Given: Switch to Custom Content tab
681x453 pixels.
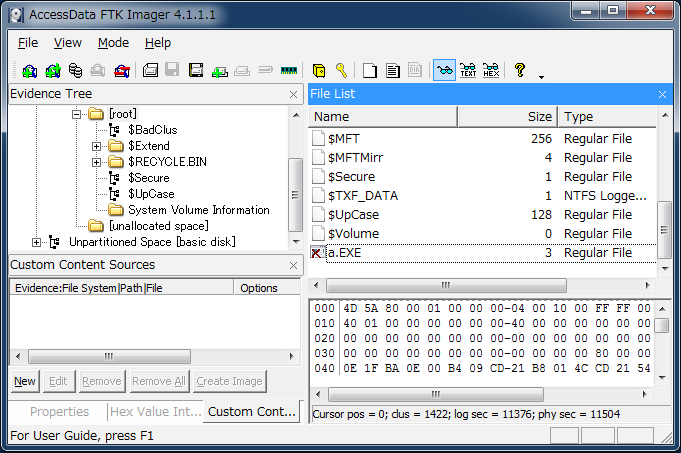Looking at the screenshot, I should (x=252, y=412).
